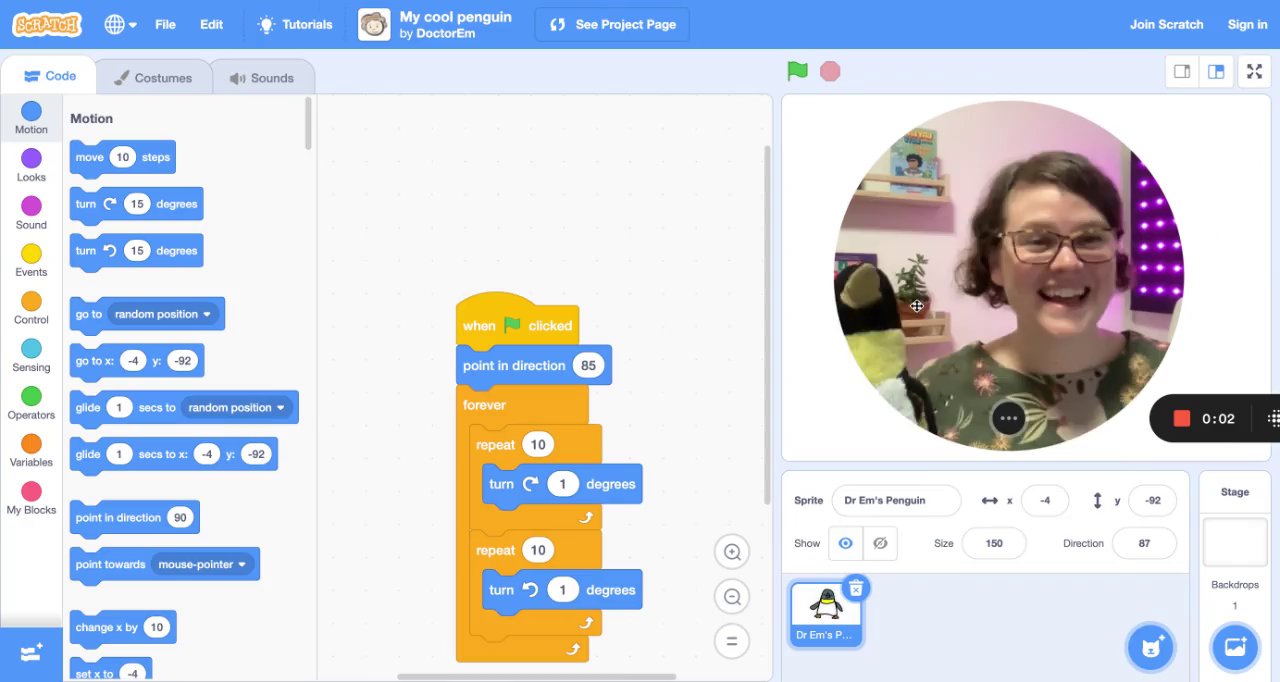Select the Control block category
The image size is (1280, 682).
pos(31,308)
